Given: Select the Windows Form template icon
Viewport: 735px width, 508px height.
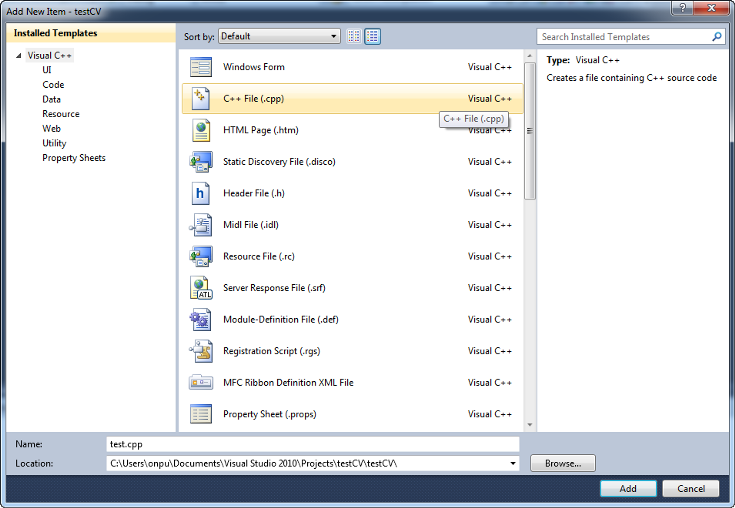Looking at the screenshot, I should tap(201, 67).
